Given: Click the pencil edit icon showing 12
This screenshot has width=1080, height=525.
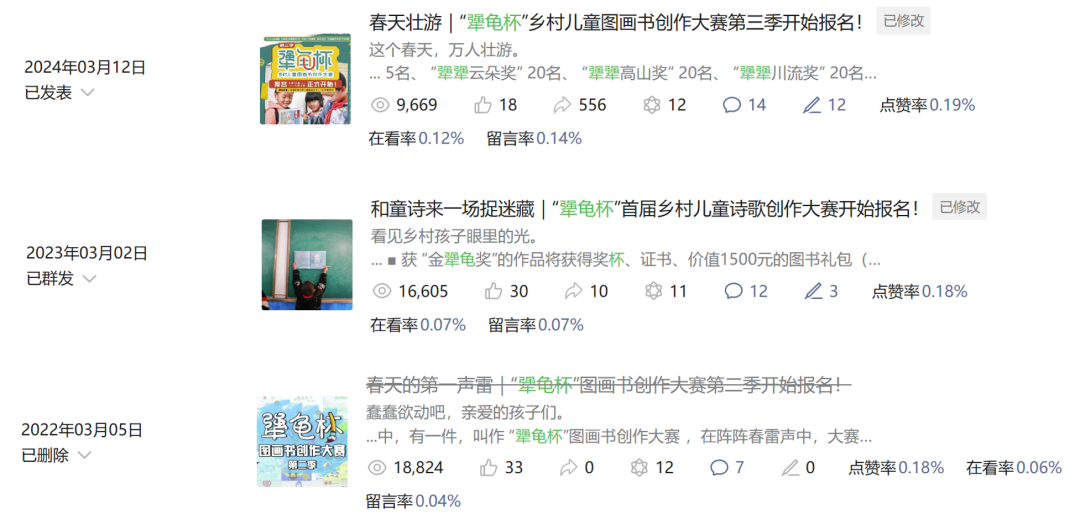Looking at the screenshot, I should point(813,105).
